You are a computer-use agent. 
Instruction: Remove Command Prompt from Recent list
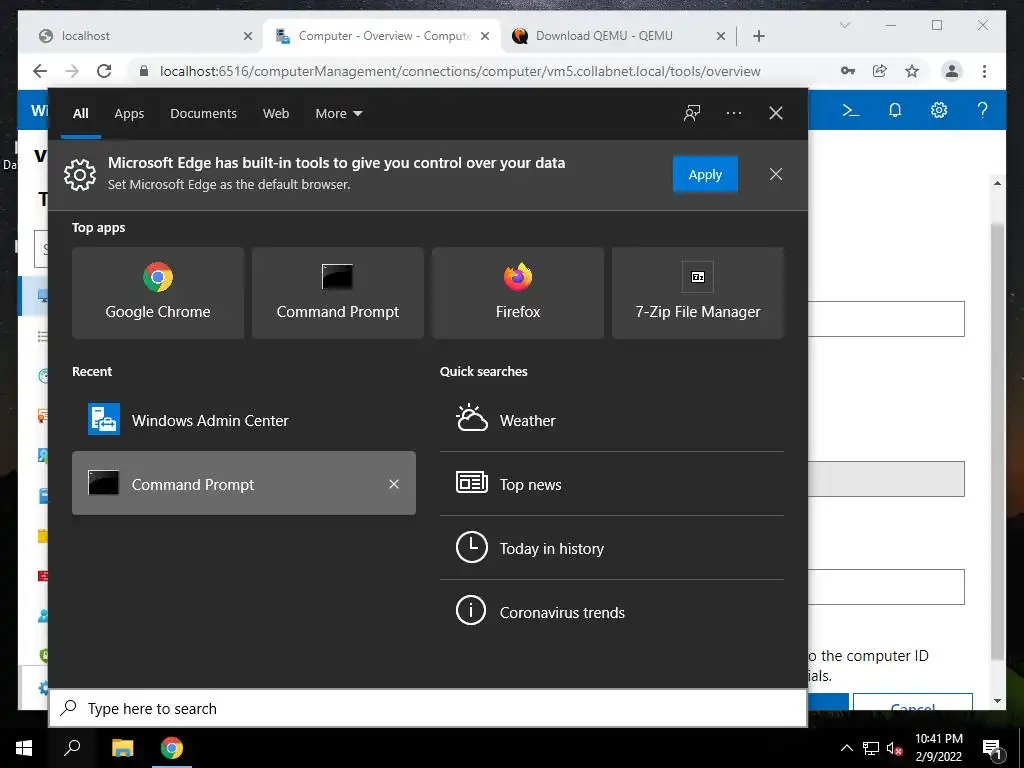click(x=394, y=484)
